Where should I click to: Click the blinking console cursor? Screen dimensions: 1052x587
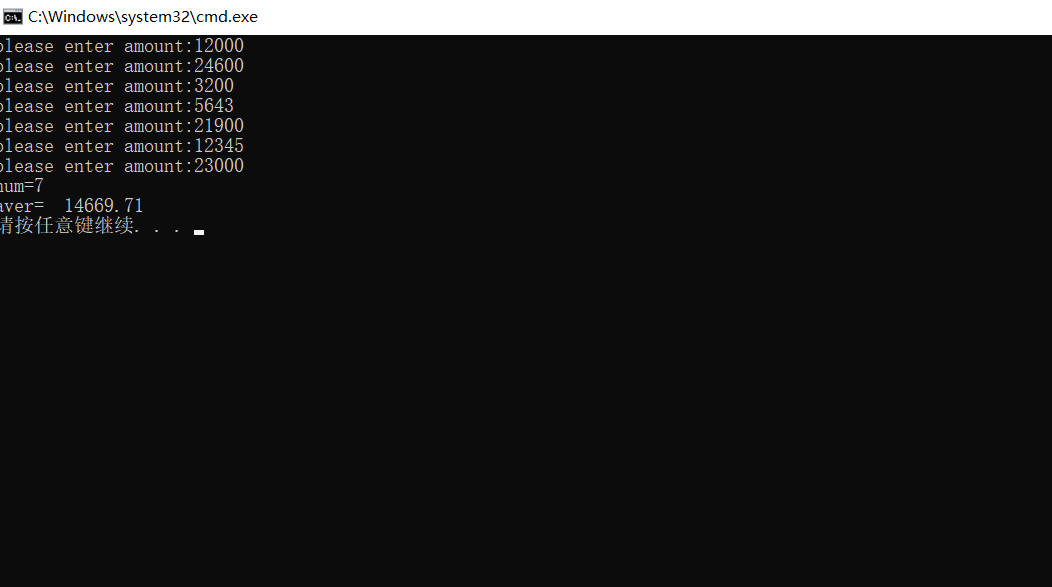(x=199, y=232)
